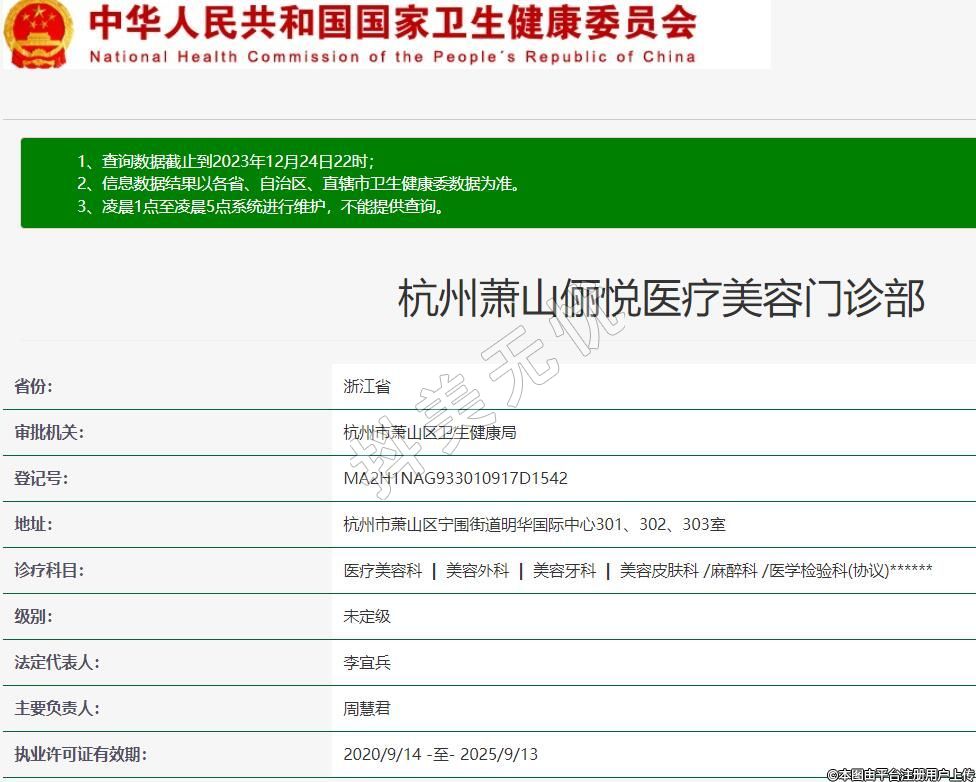
Task: Click the Chinese commission name in the header
Action: pos(392,22)
